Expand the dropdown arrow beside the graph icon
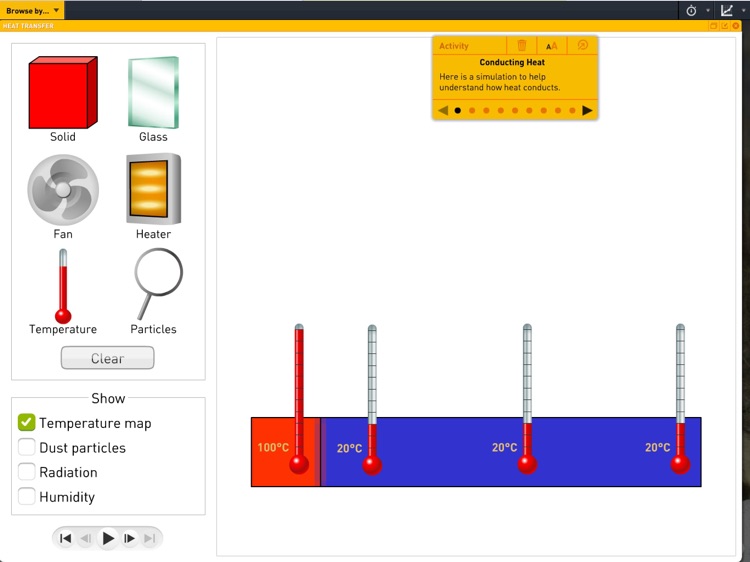Screen dimensions: 750x562 coord(743,11)
